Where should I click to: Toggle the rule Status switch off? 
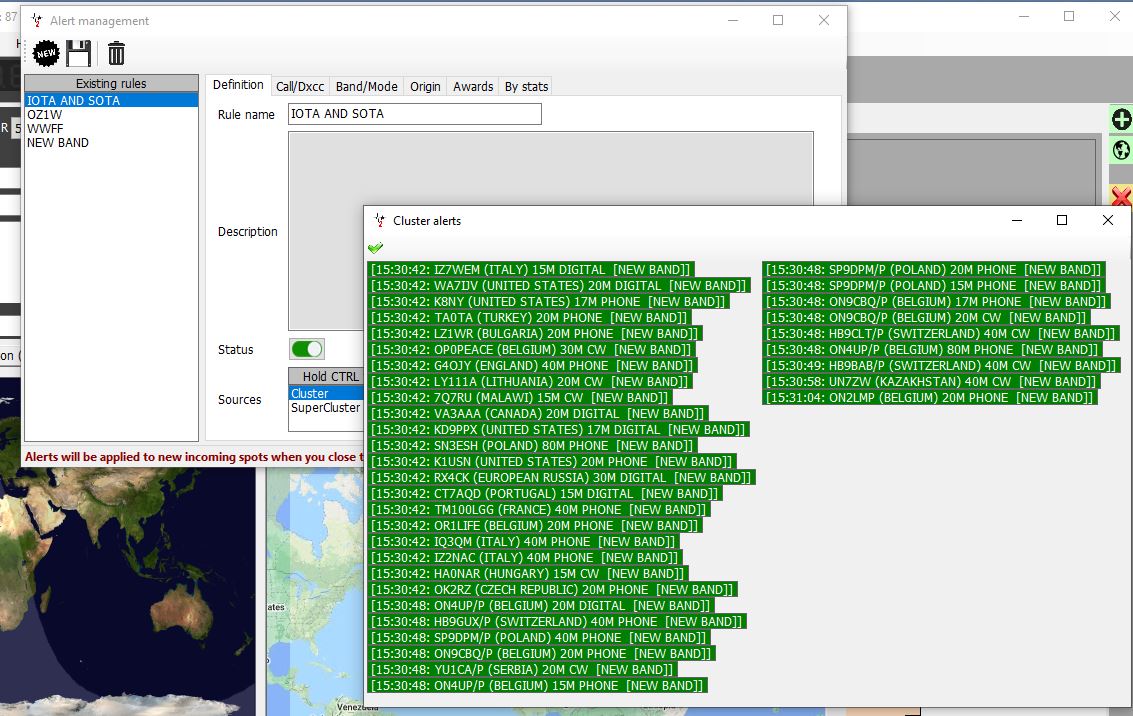point(307,349)
